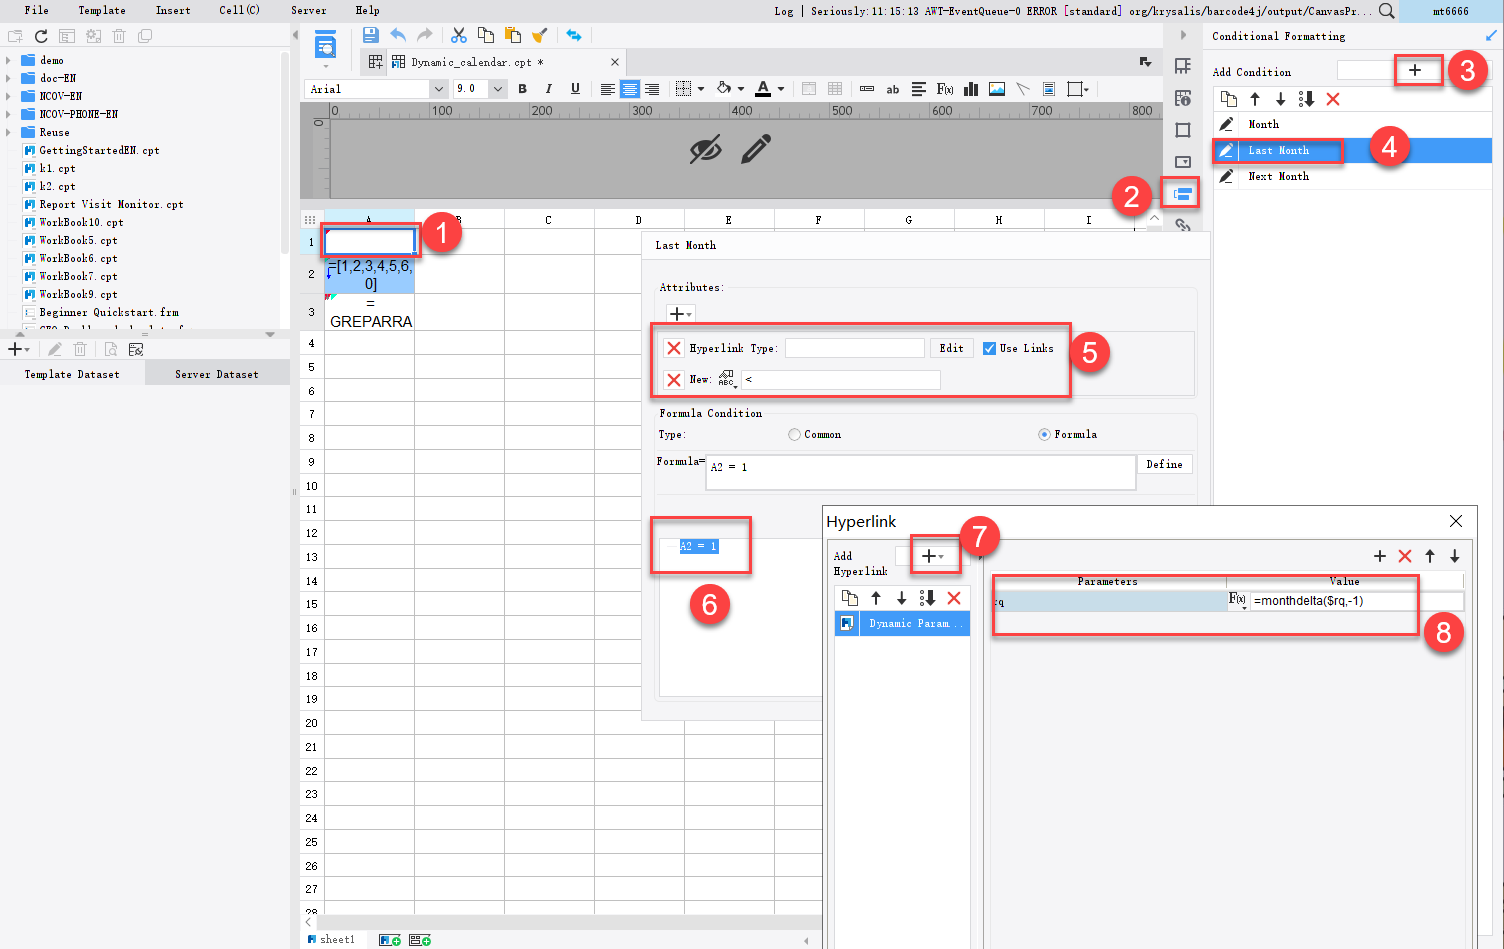This screenshot has width=1504, height=949.
Task: Select the Bold formatting icon
Action: click(x=522, y=89)
